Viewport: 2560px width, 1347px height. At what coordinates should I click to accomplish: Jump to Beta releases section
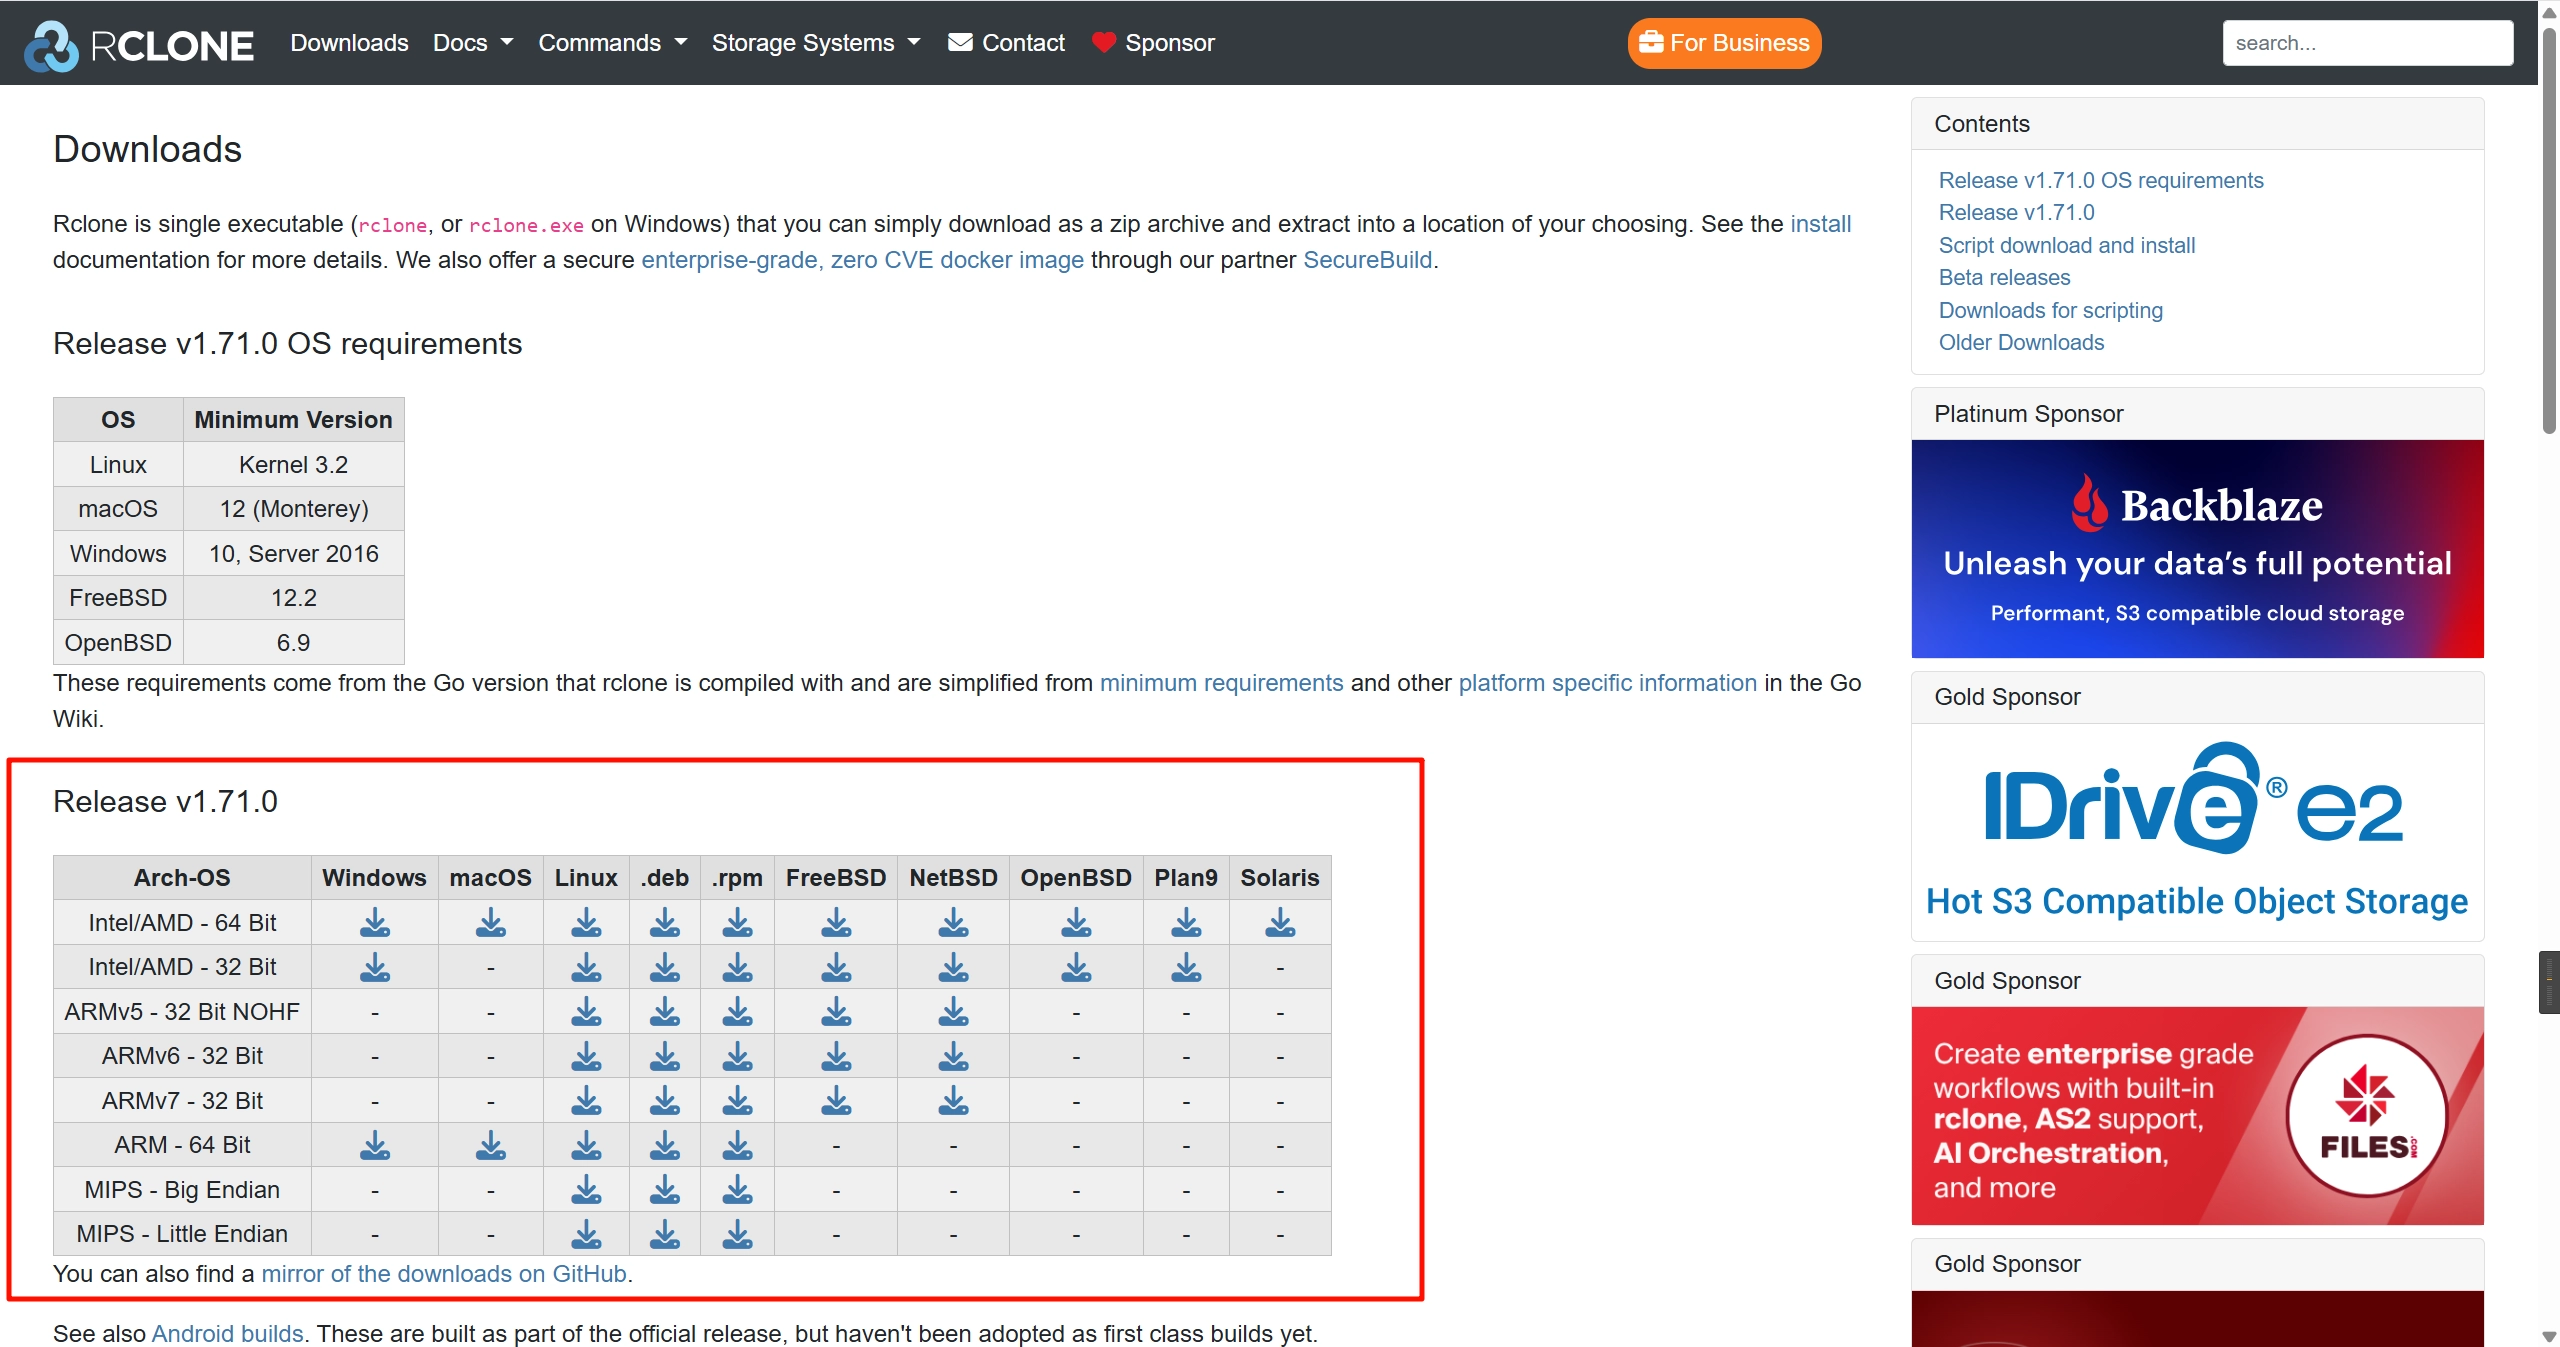point(2004,277)
